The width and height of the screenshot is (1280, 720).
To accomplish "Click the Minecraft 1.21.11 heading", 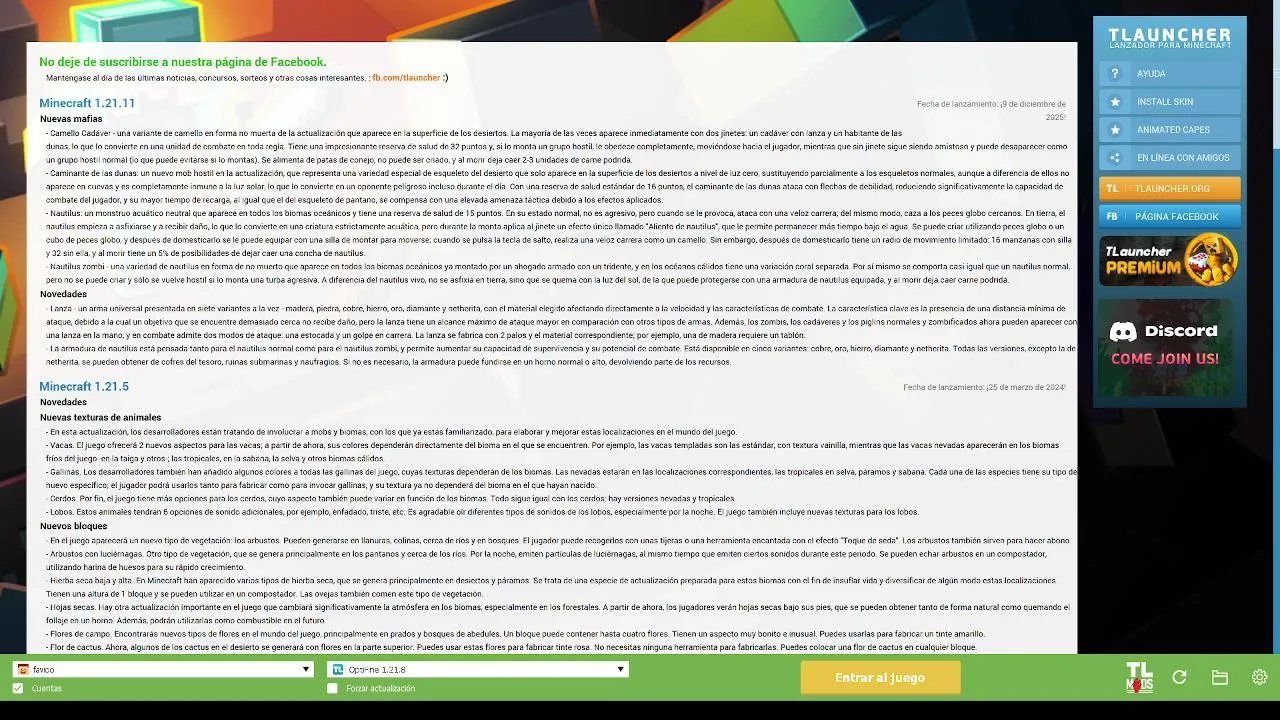I will point(87,103).
